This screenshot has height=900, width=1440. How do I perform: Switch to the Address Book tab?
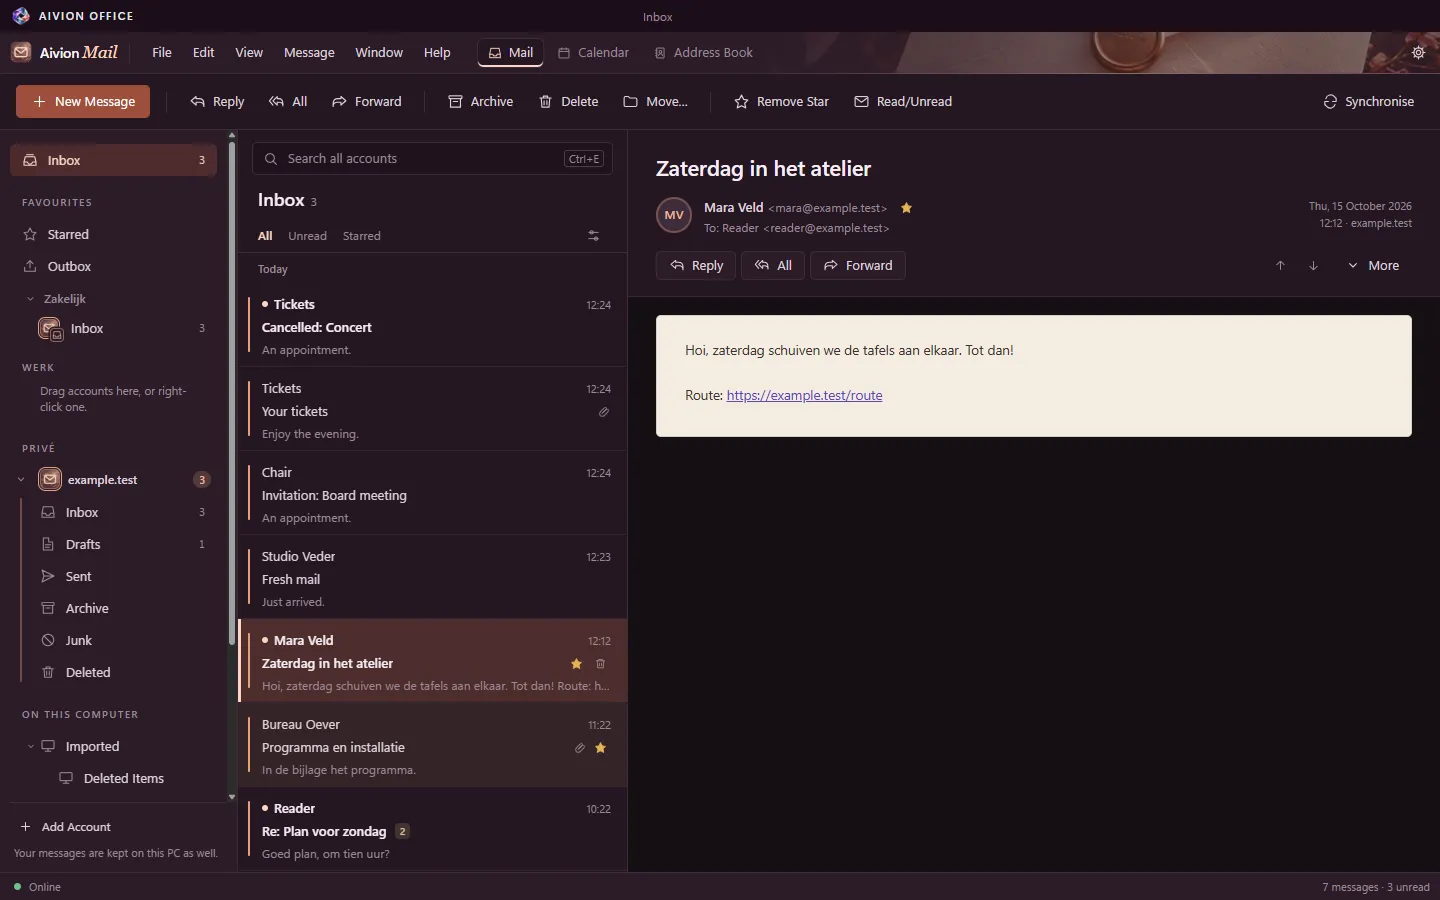[x=703, y=52]
